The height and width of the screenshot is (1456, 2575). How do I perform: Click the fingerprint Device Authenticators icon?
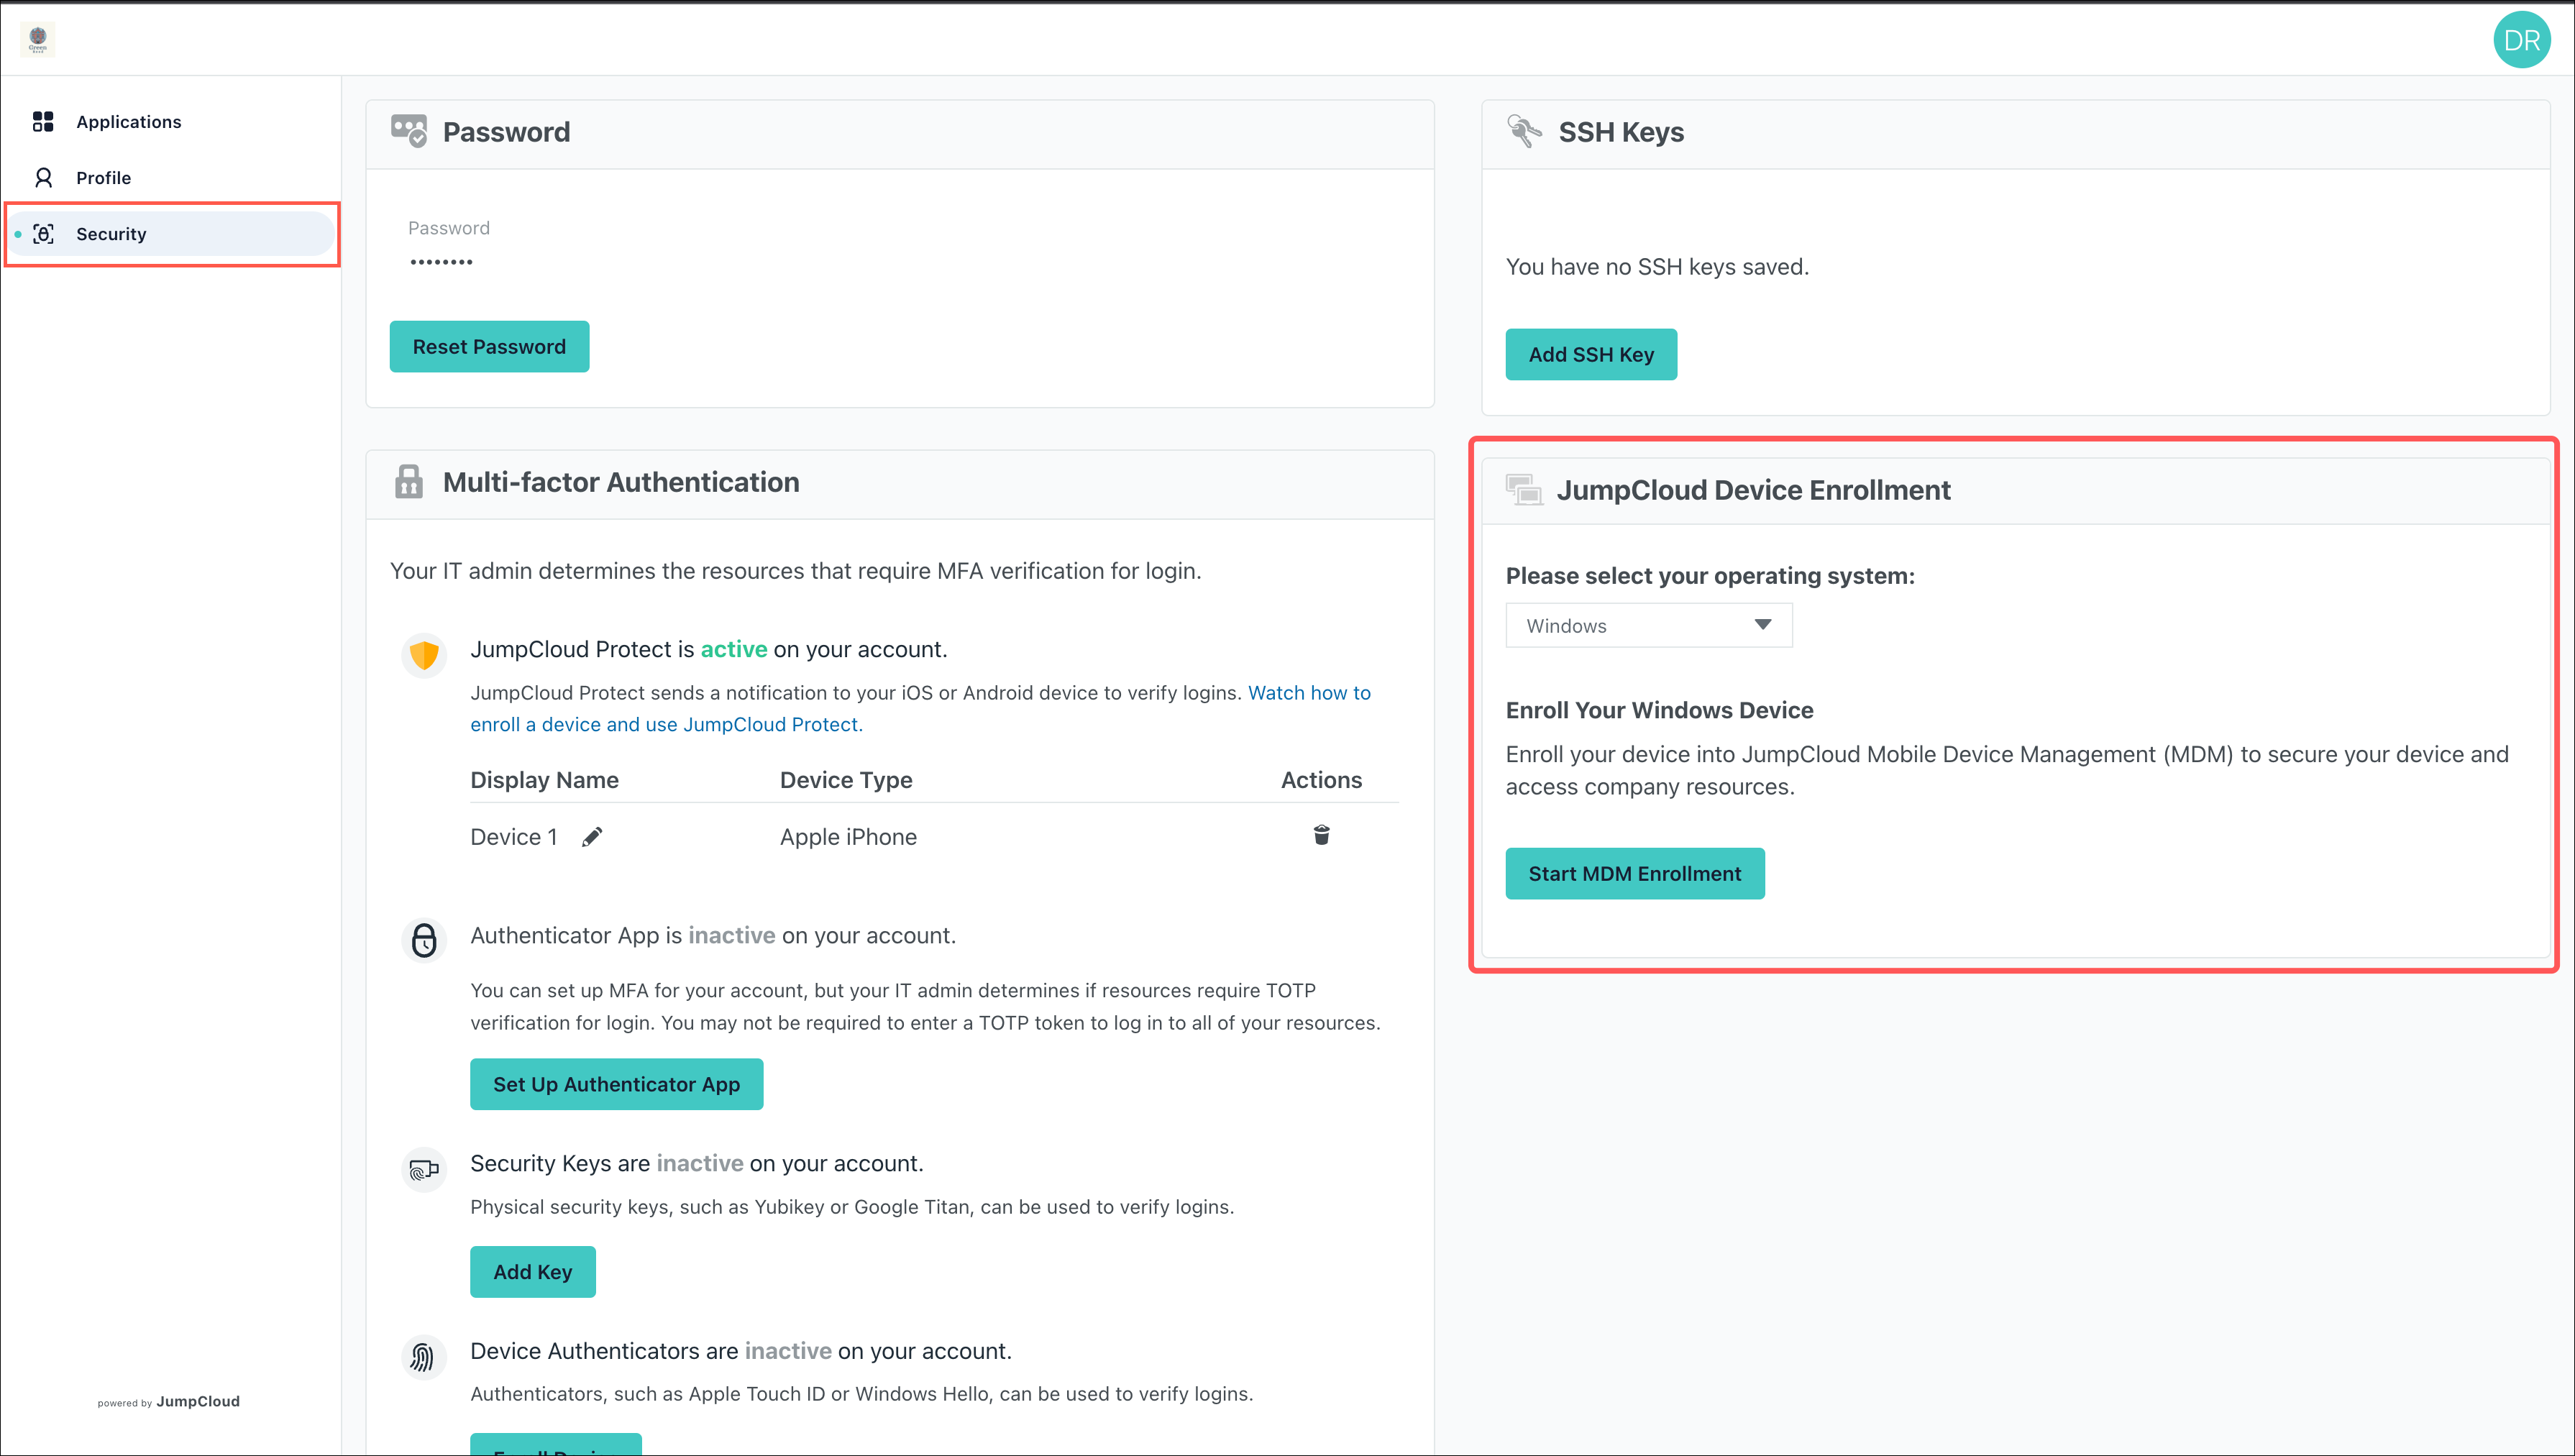[x=424, y=1356]
